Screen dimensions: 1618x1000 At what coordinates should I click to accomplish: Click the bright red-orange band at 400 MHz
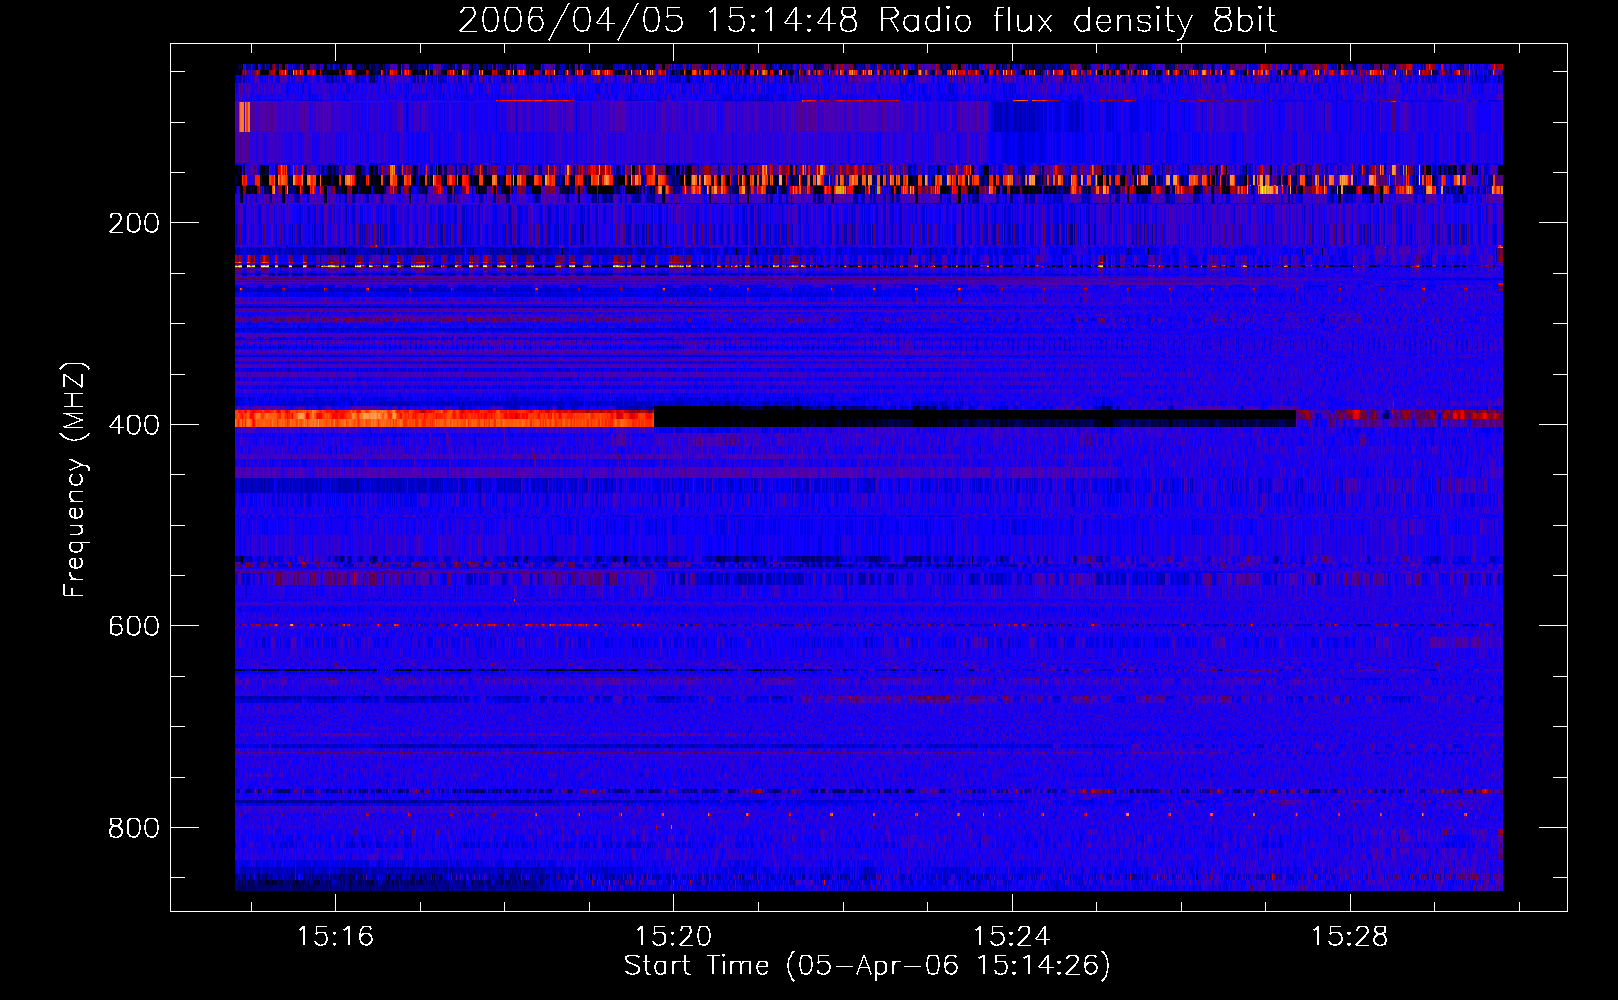point(444,418)
